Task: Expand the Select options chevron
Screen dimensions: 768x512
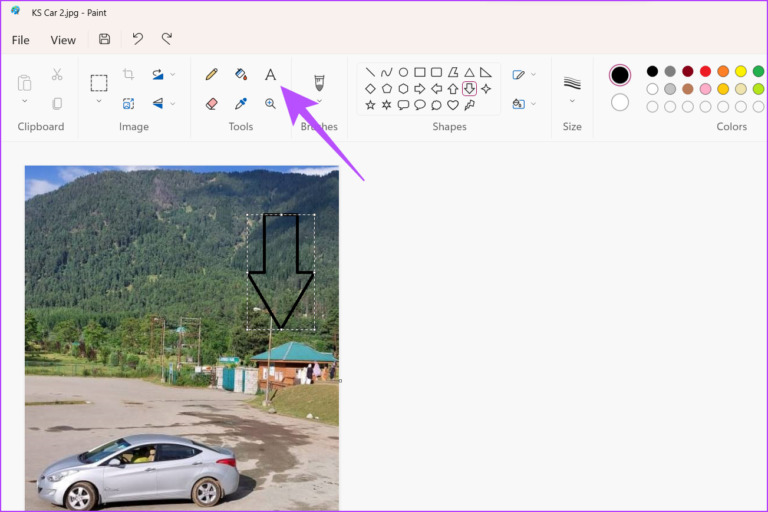Action: 99,101
